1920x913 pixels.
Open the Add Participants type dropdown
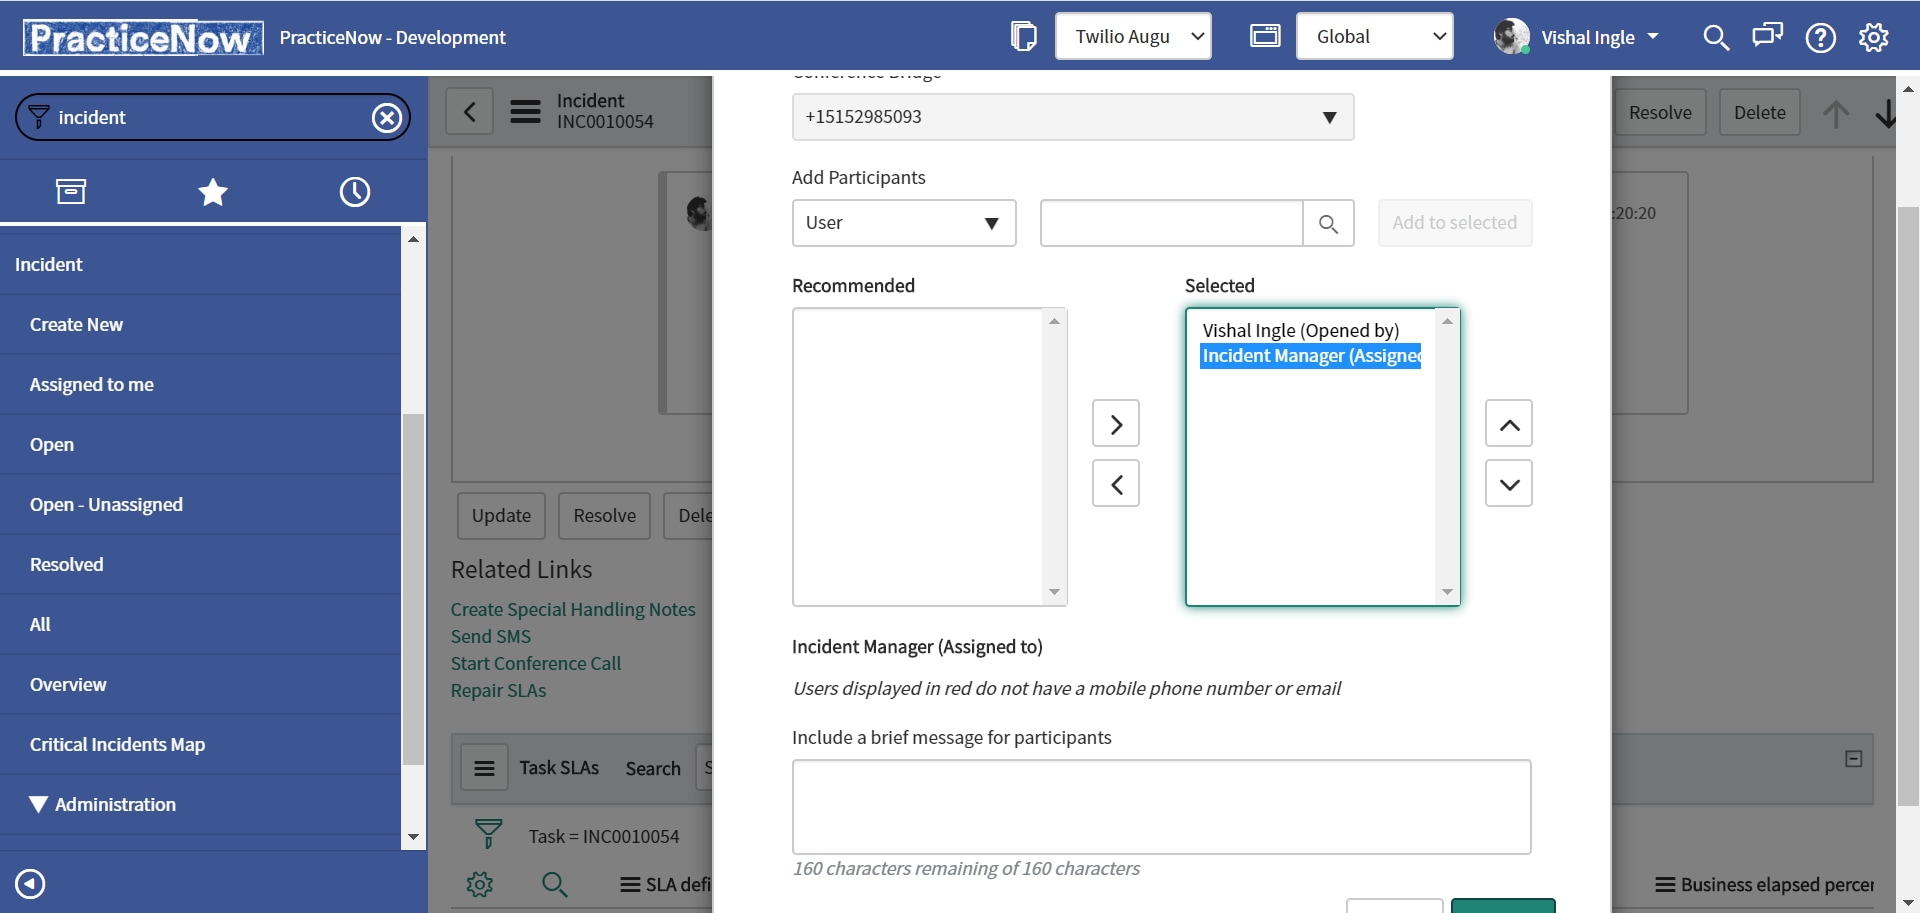pyautogui.click(x=991, y=223)
